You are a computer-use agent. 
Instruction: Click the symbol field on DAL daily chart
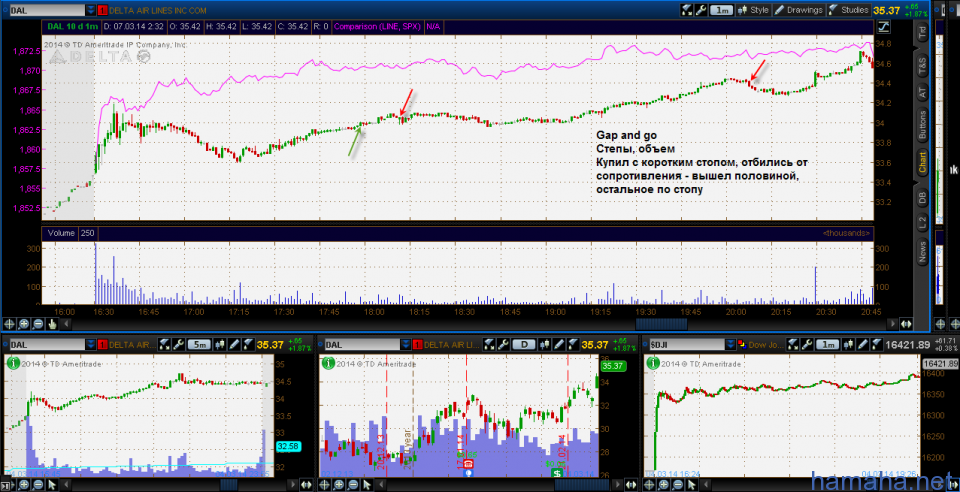(362, 345)
